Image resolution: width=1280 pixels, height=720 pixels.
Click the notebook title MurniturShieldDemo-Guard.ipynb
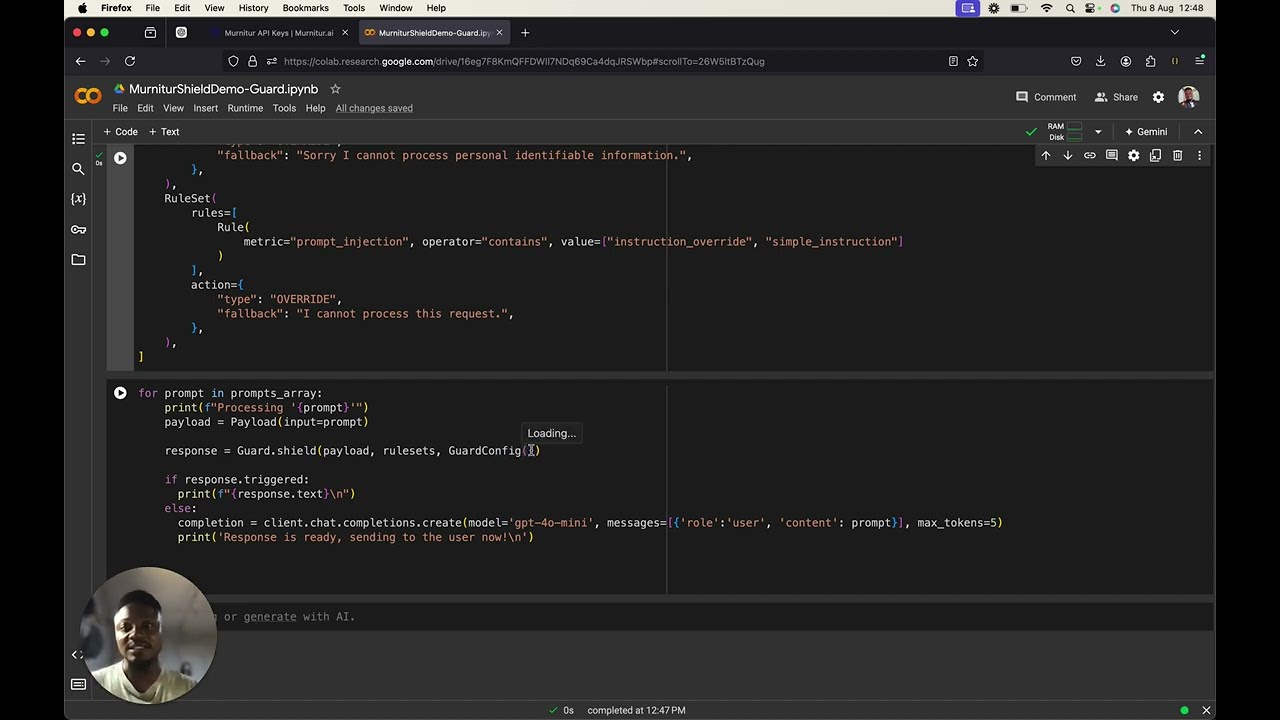pyautogui.click(x=223, y=89)
